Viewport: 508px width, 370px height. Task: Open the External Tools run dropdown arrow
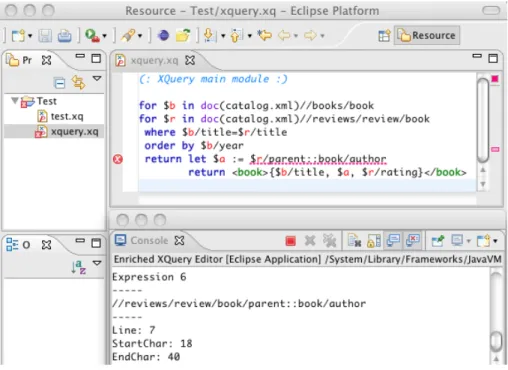point(105,36)
